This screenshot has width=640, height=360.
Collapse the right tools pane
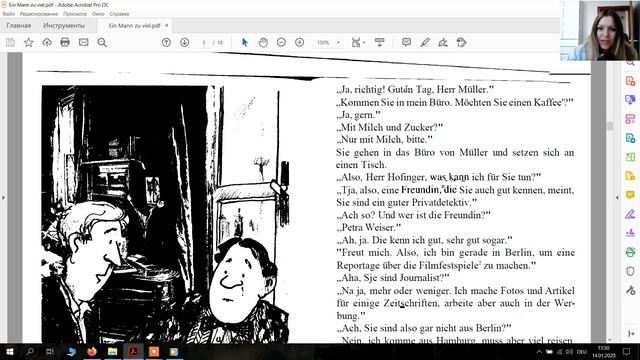(617, 198)
